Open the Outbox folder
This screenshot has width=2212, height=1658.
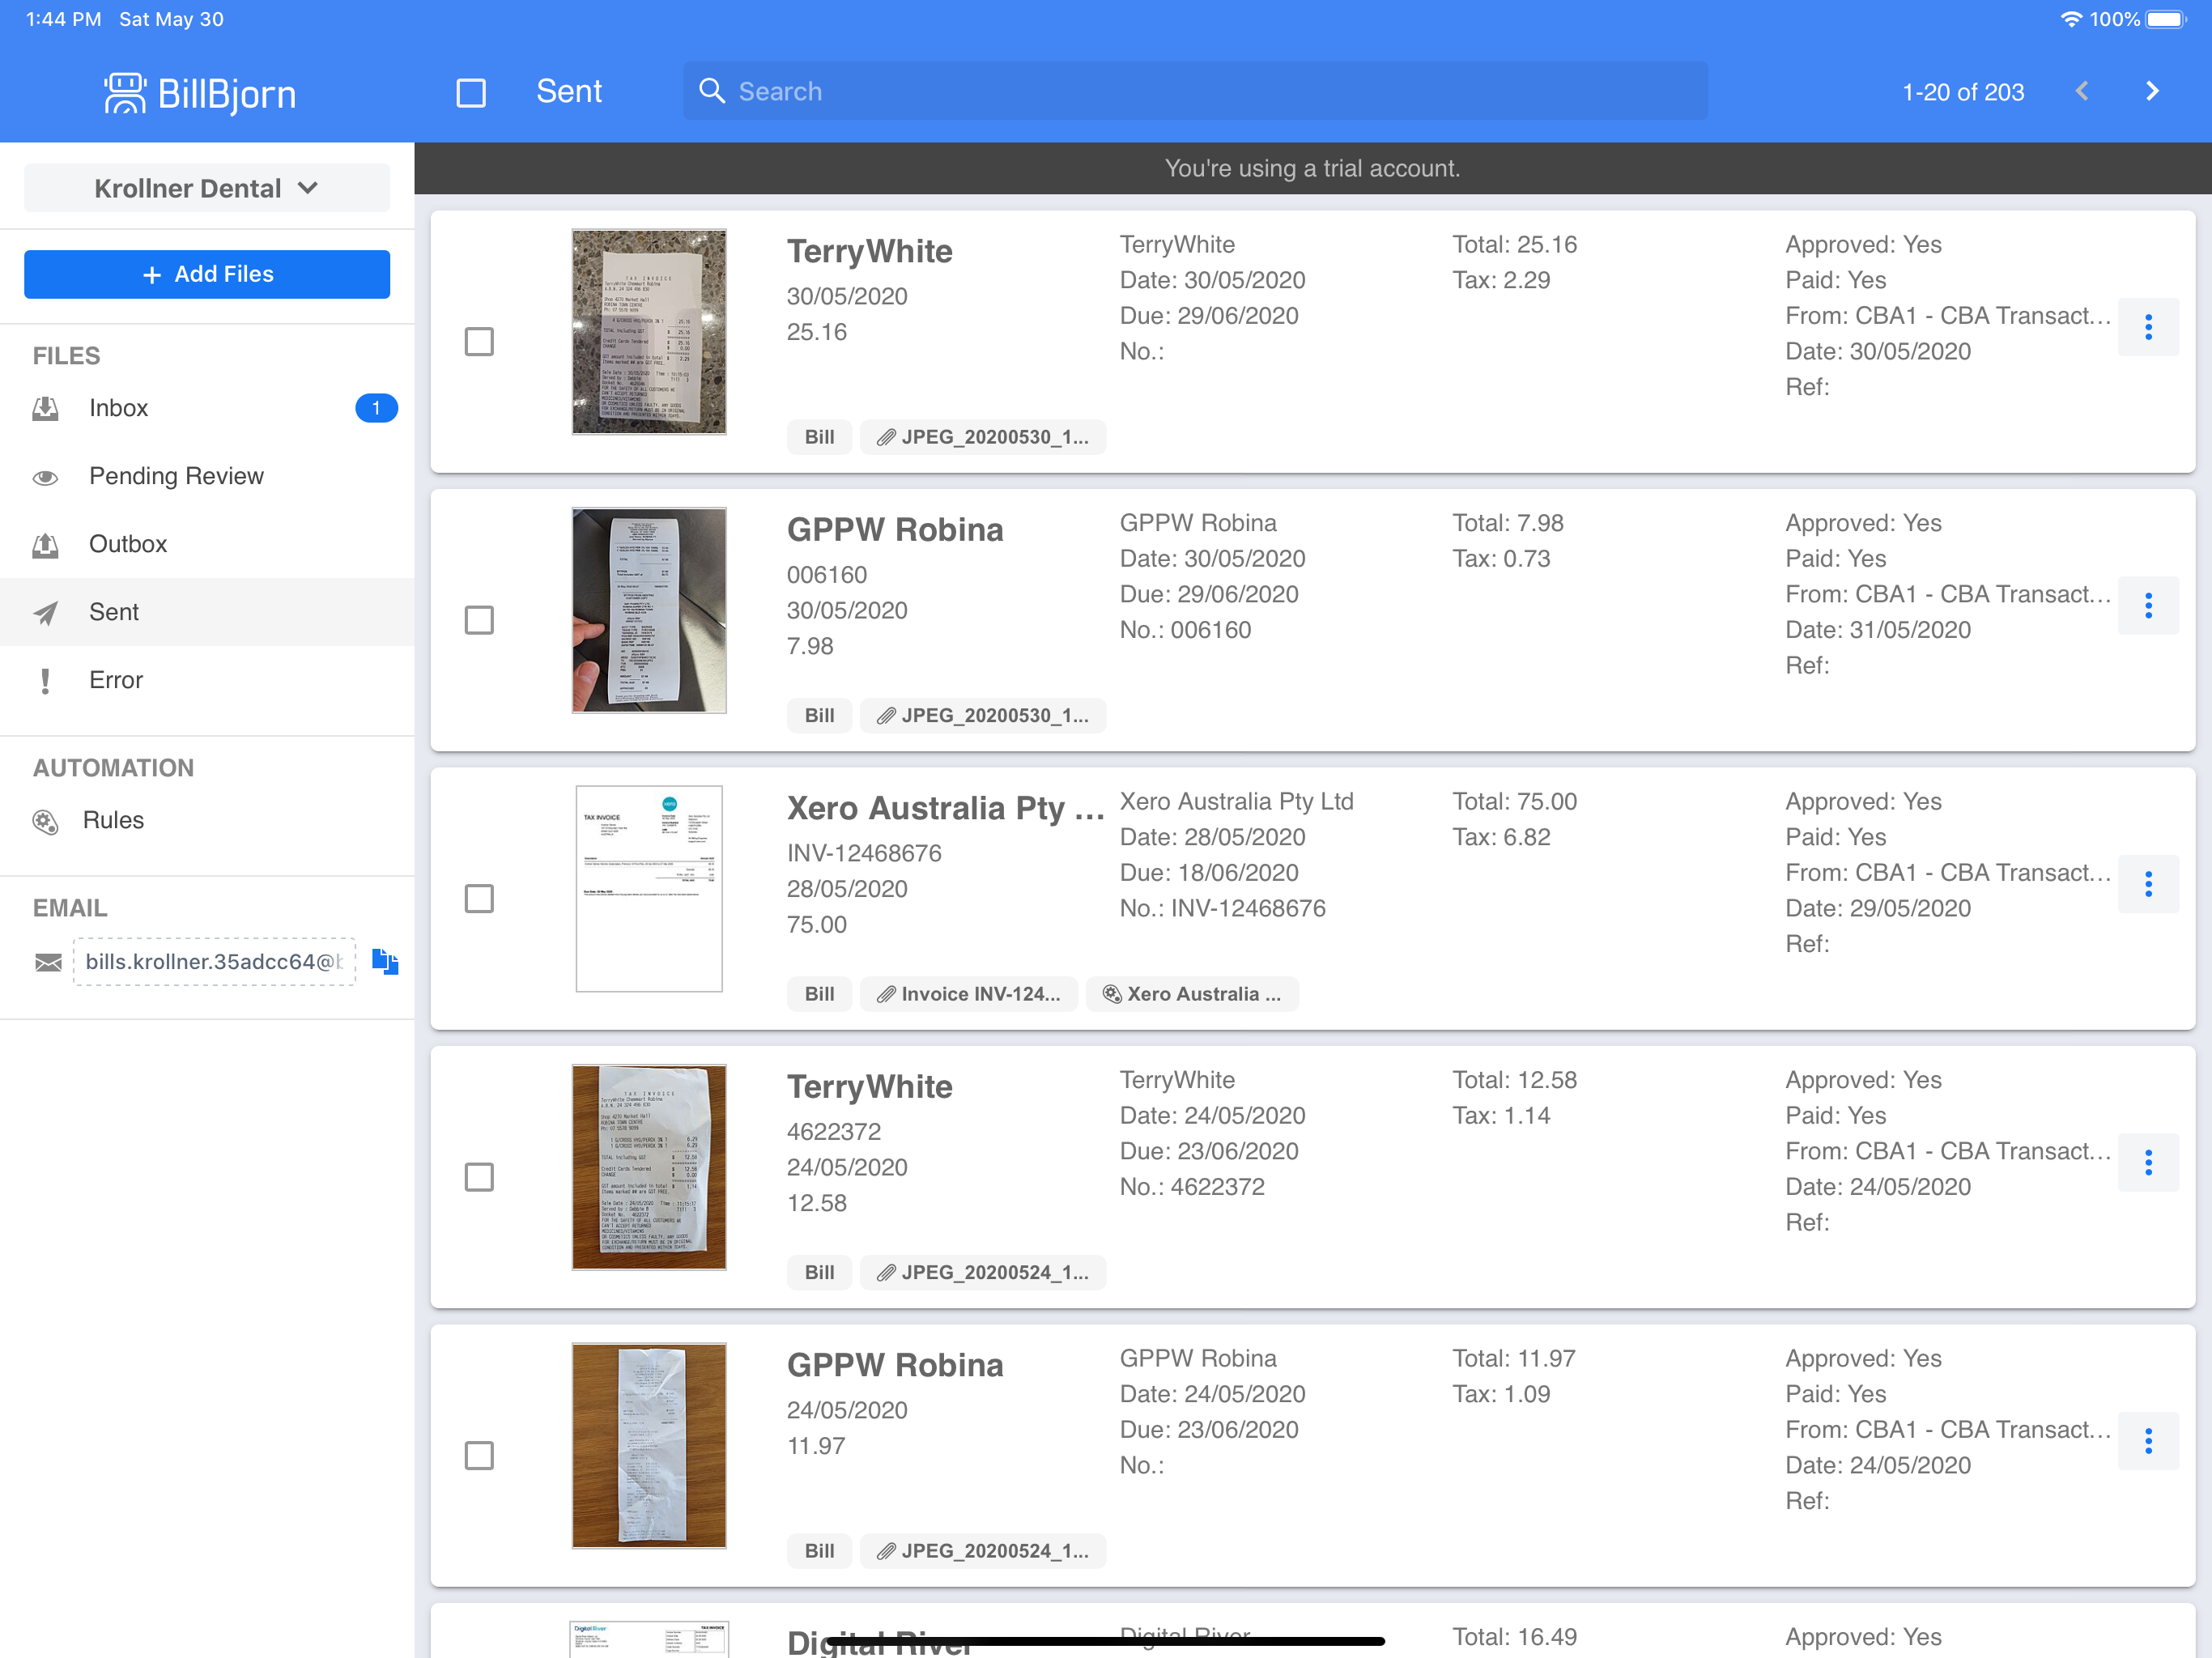click(207, 544)
